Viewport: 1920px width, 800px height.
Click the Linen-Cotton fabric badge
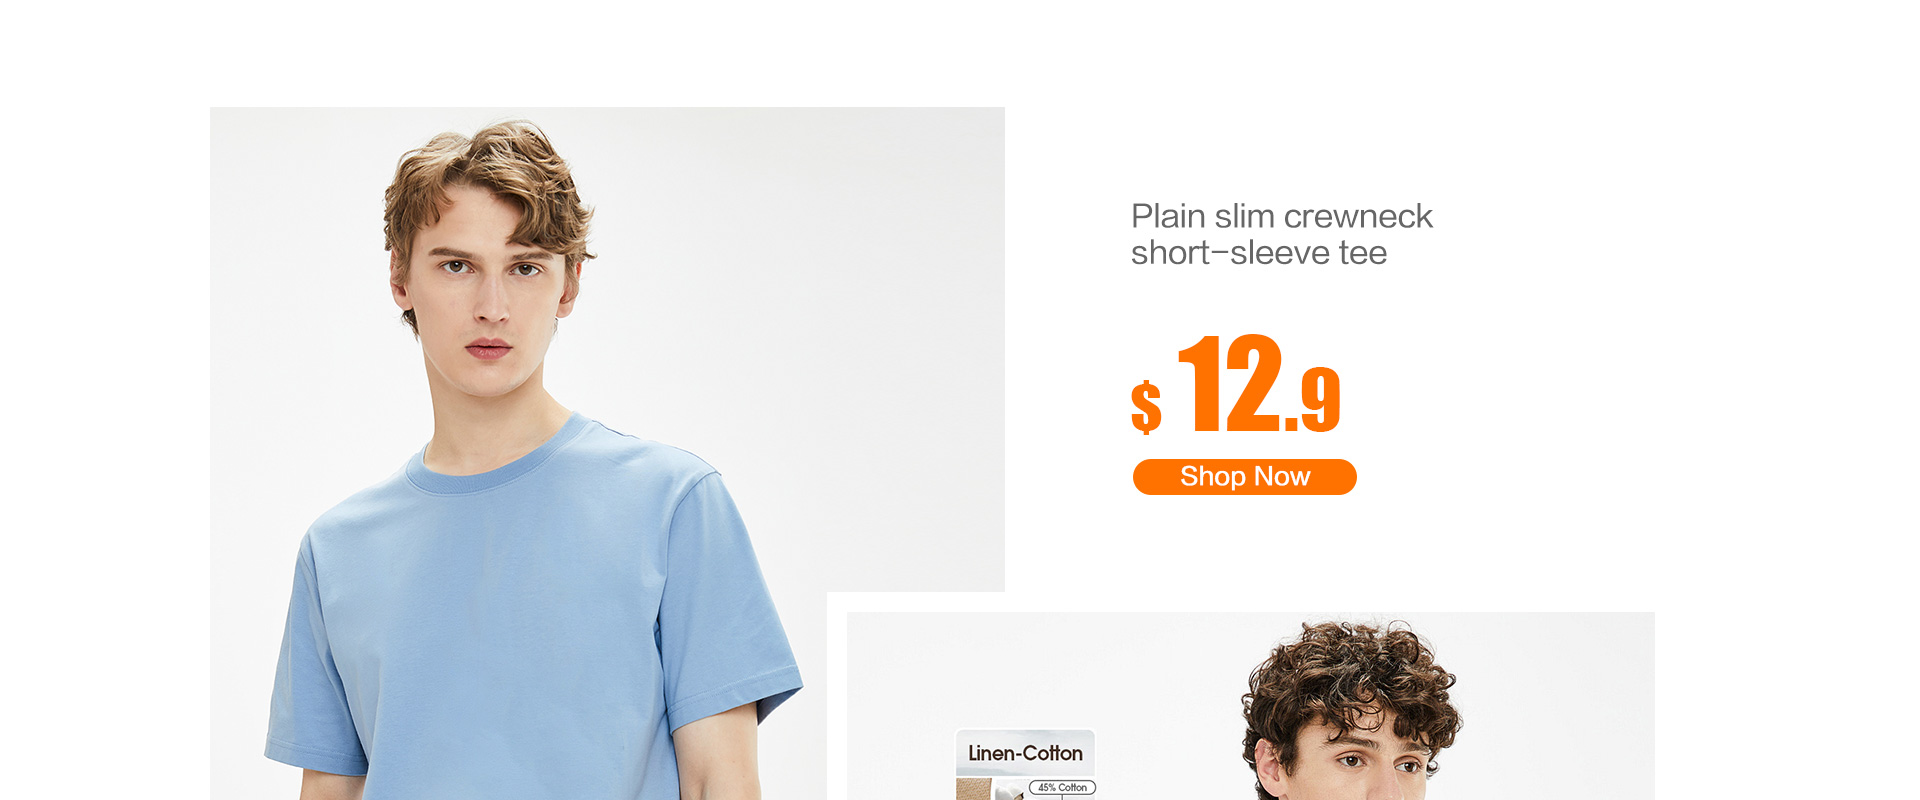(x=1025, y=753)
